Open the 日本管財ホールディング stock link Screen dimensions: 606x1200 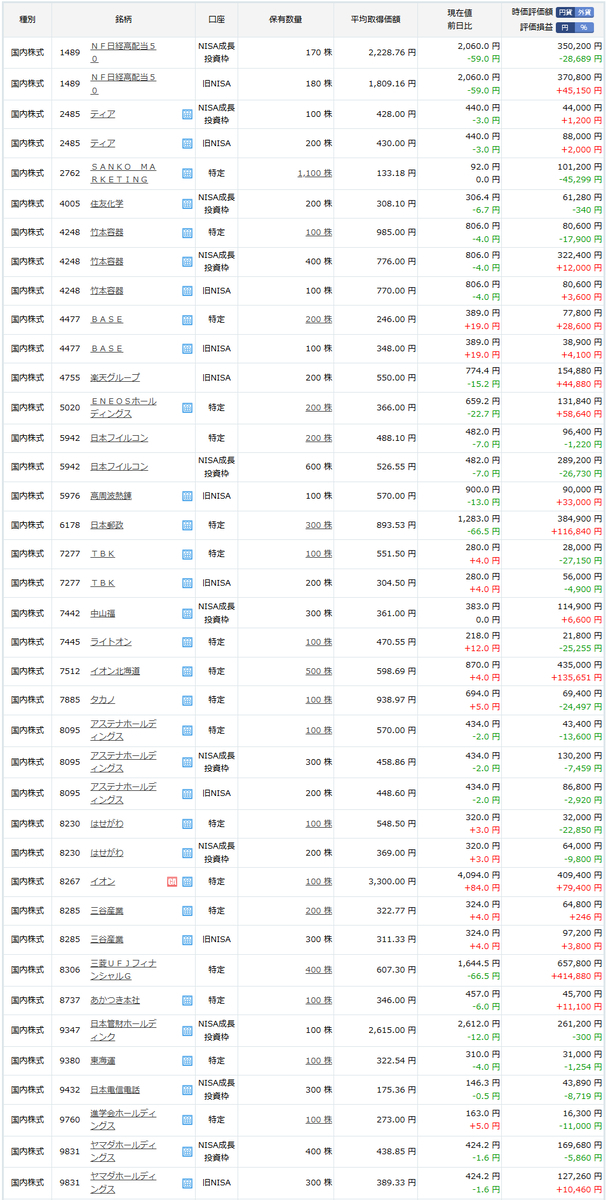(x=123, y=1030)
